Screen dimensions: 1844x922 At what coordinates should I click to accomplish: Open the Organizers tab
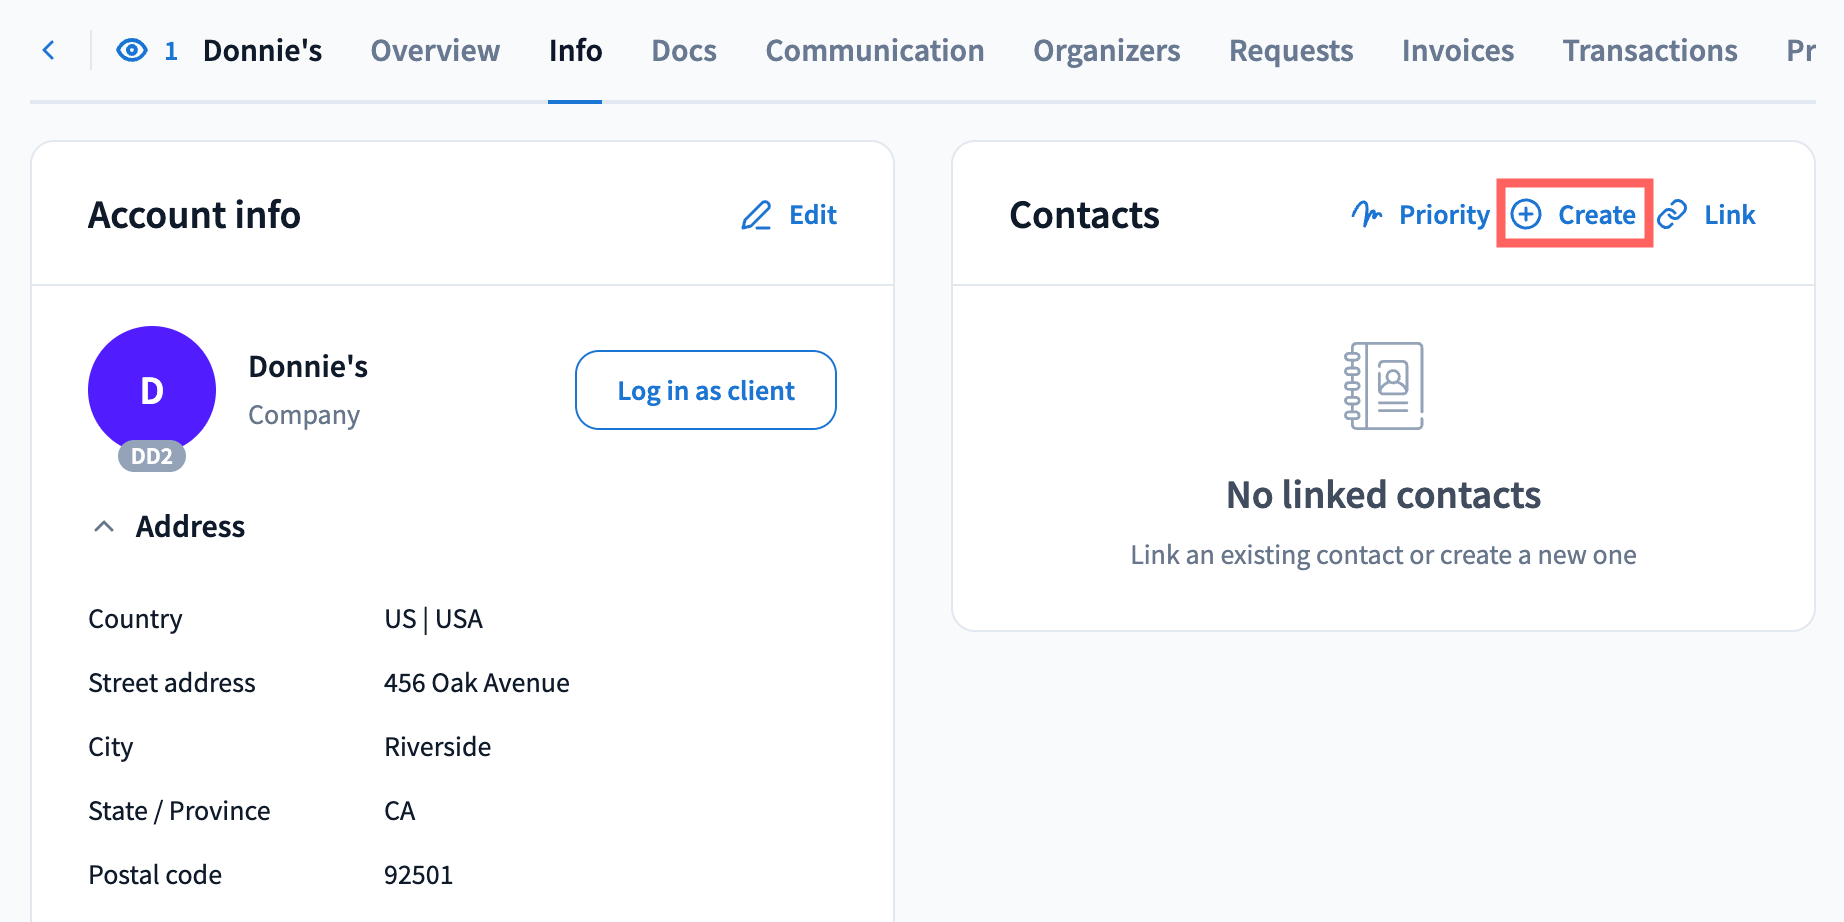point(1106,50)
